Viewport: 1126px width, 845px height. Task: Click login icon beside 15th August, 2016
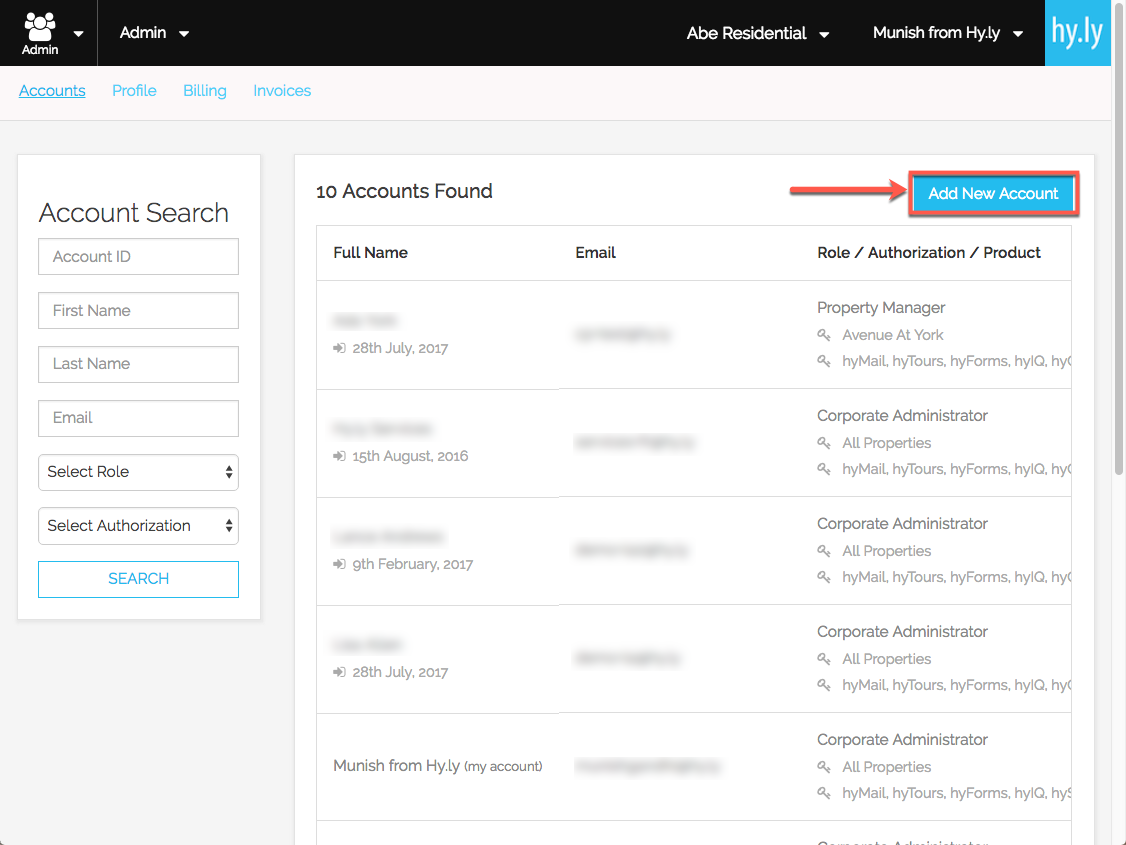pyautogui.click(x=339, y=456)
